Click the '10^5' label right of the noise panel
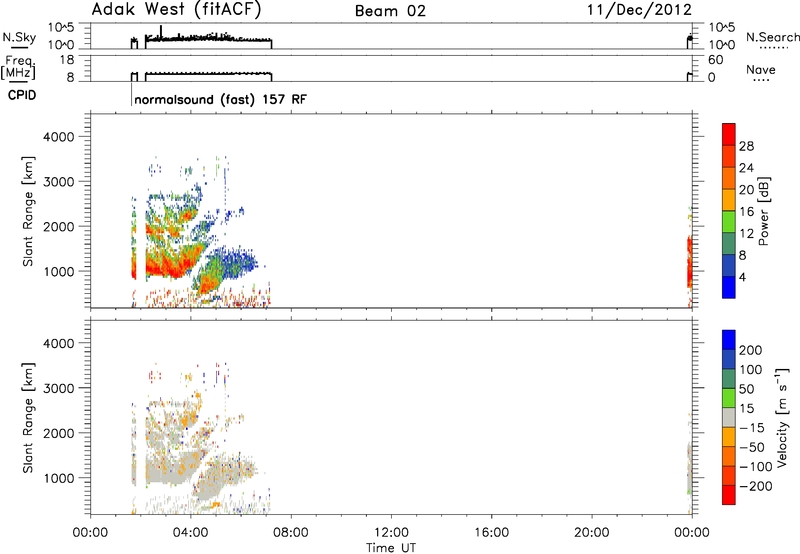800x554 pixels. point(720,28)
